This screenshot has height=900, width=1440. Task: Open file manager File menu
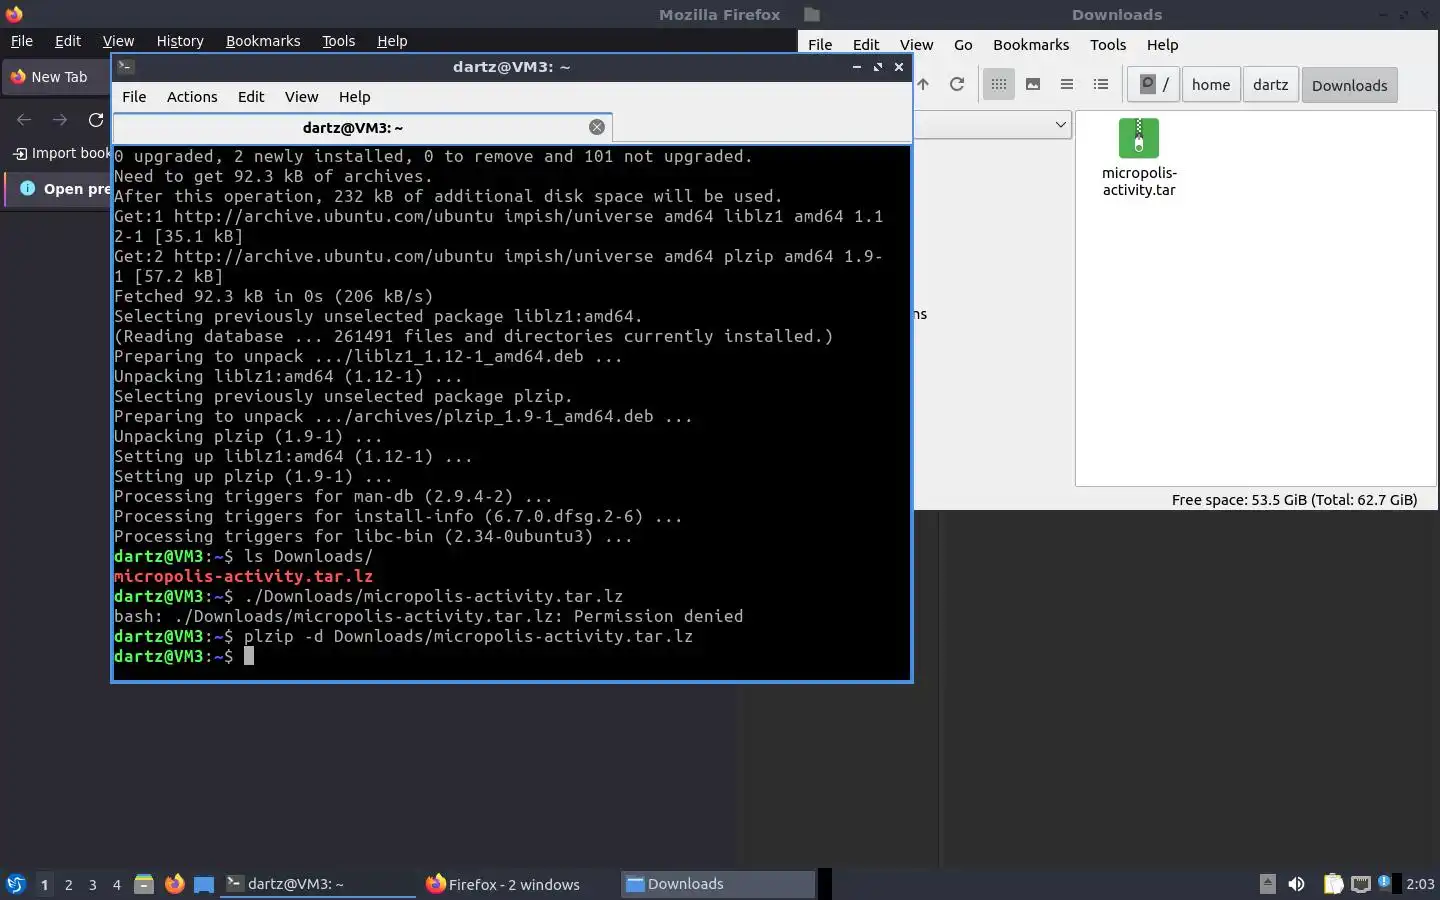[820, 45]
